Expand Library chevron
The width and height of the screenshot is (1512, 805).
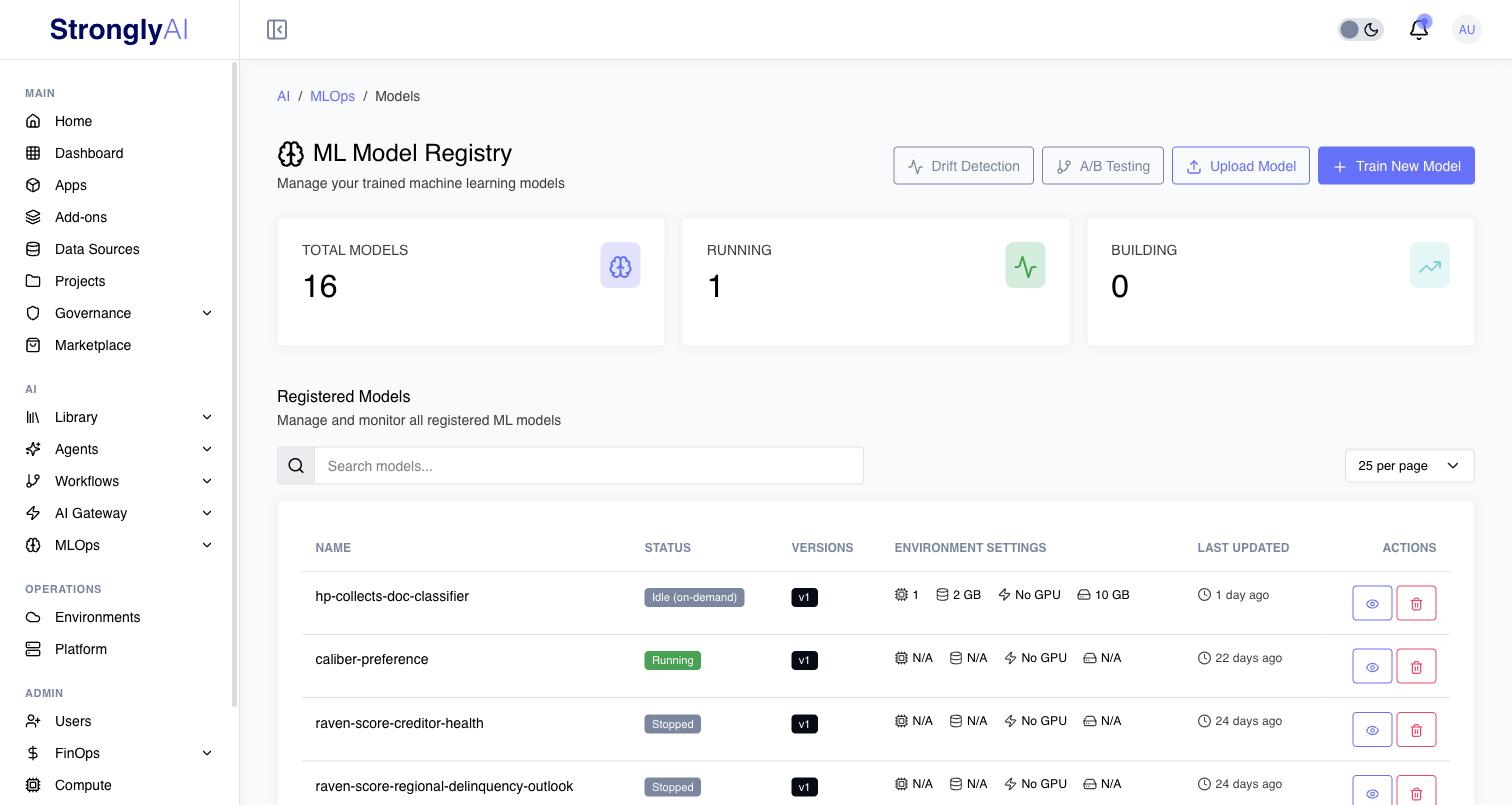[207, 417]
